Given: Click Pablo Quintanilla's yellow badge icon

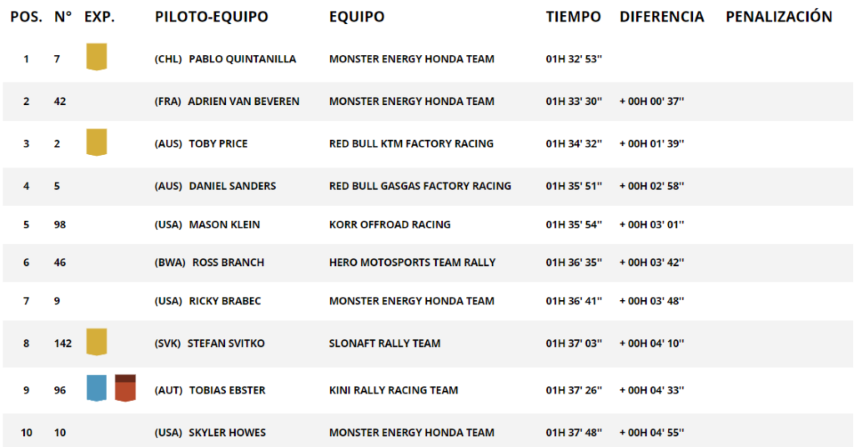Looking at the screenshot, I should (96, 57).
